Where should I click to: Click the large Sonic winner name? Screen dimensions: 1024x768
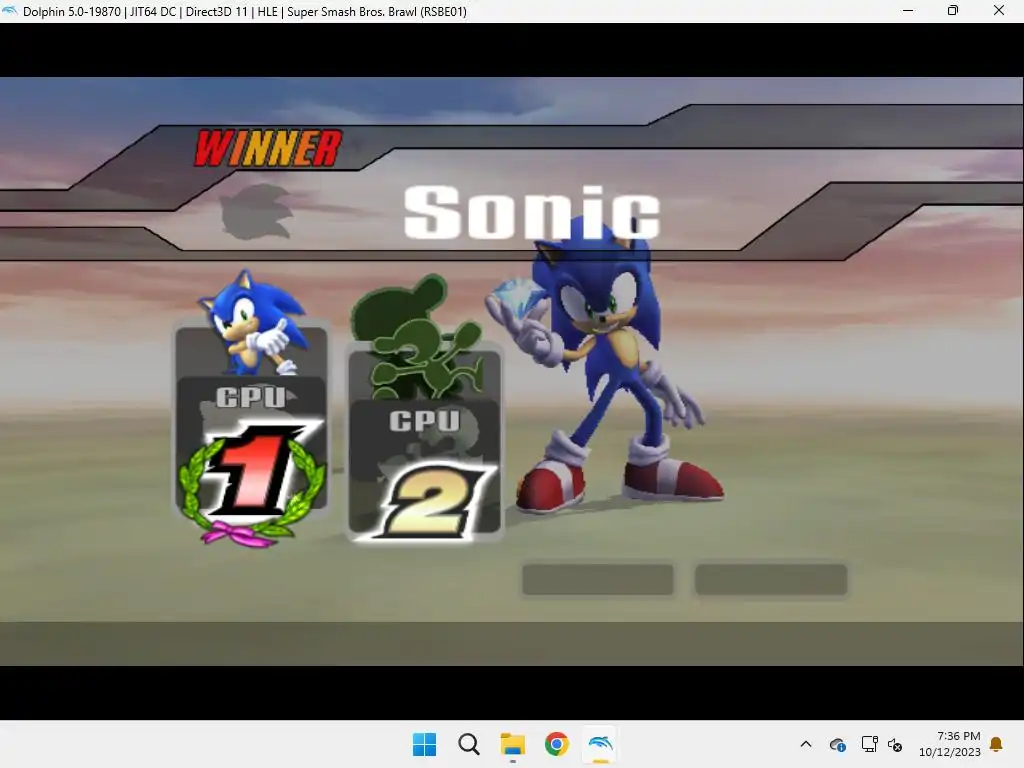pos(532,212)
